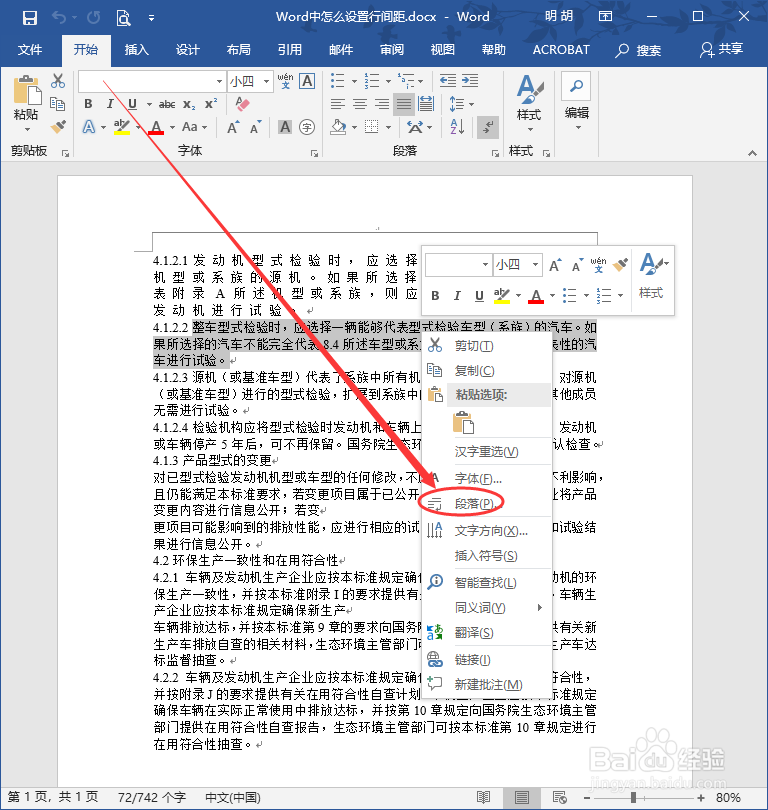The height and width of the screenshot is (810, 768).
Task: Open the Find search magnifier in the Editing group
Action: click(576, 86)
